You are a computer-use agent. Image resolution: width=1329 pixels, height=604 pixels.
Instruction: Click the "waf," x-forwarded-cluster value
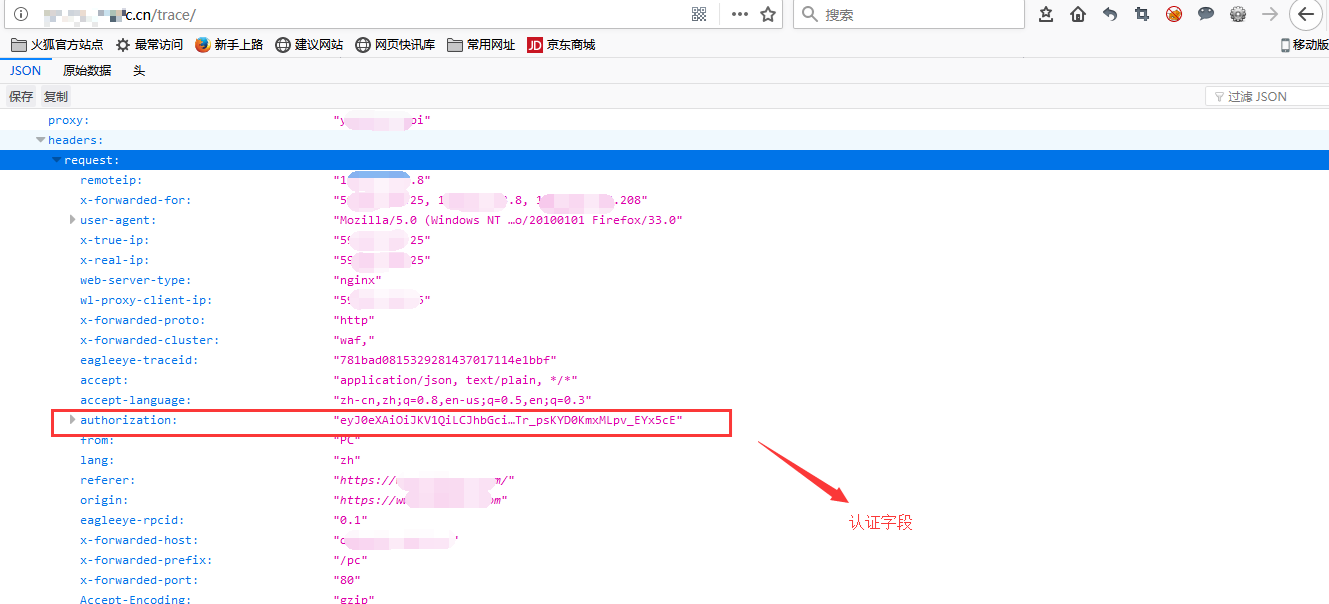click(353, 340)
